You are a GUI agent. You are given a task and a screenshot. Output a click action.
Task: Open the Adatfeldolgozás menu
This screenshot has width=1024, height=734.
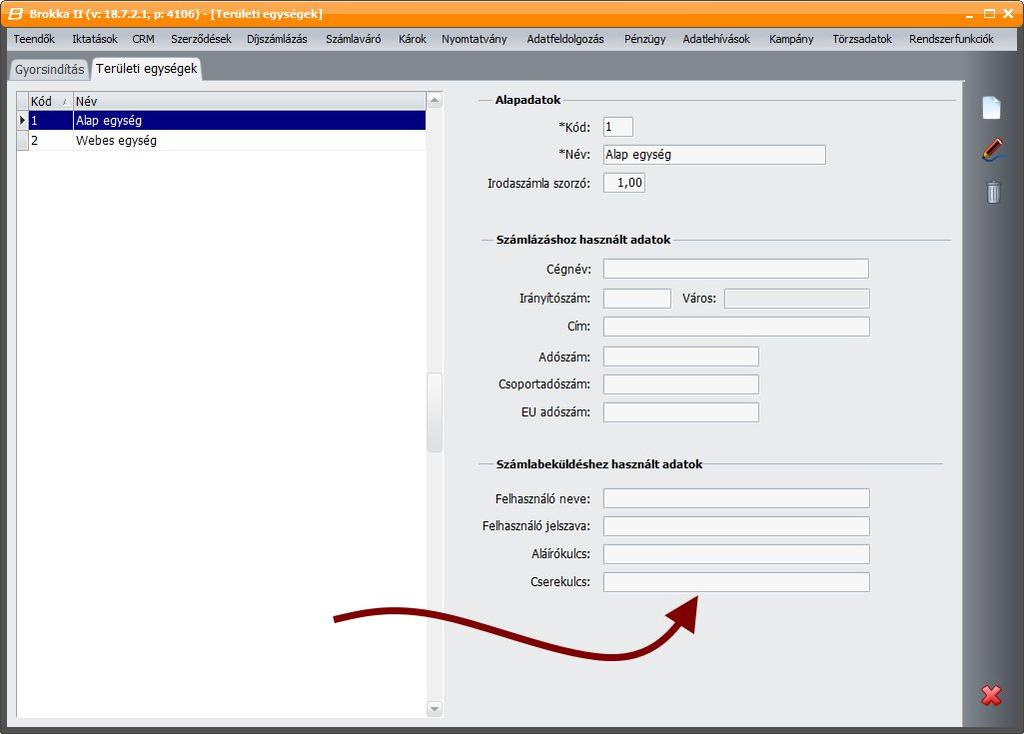566,39
